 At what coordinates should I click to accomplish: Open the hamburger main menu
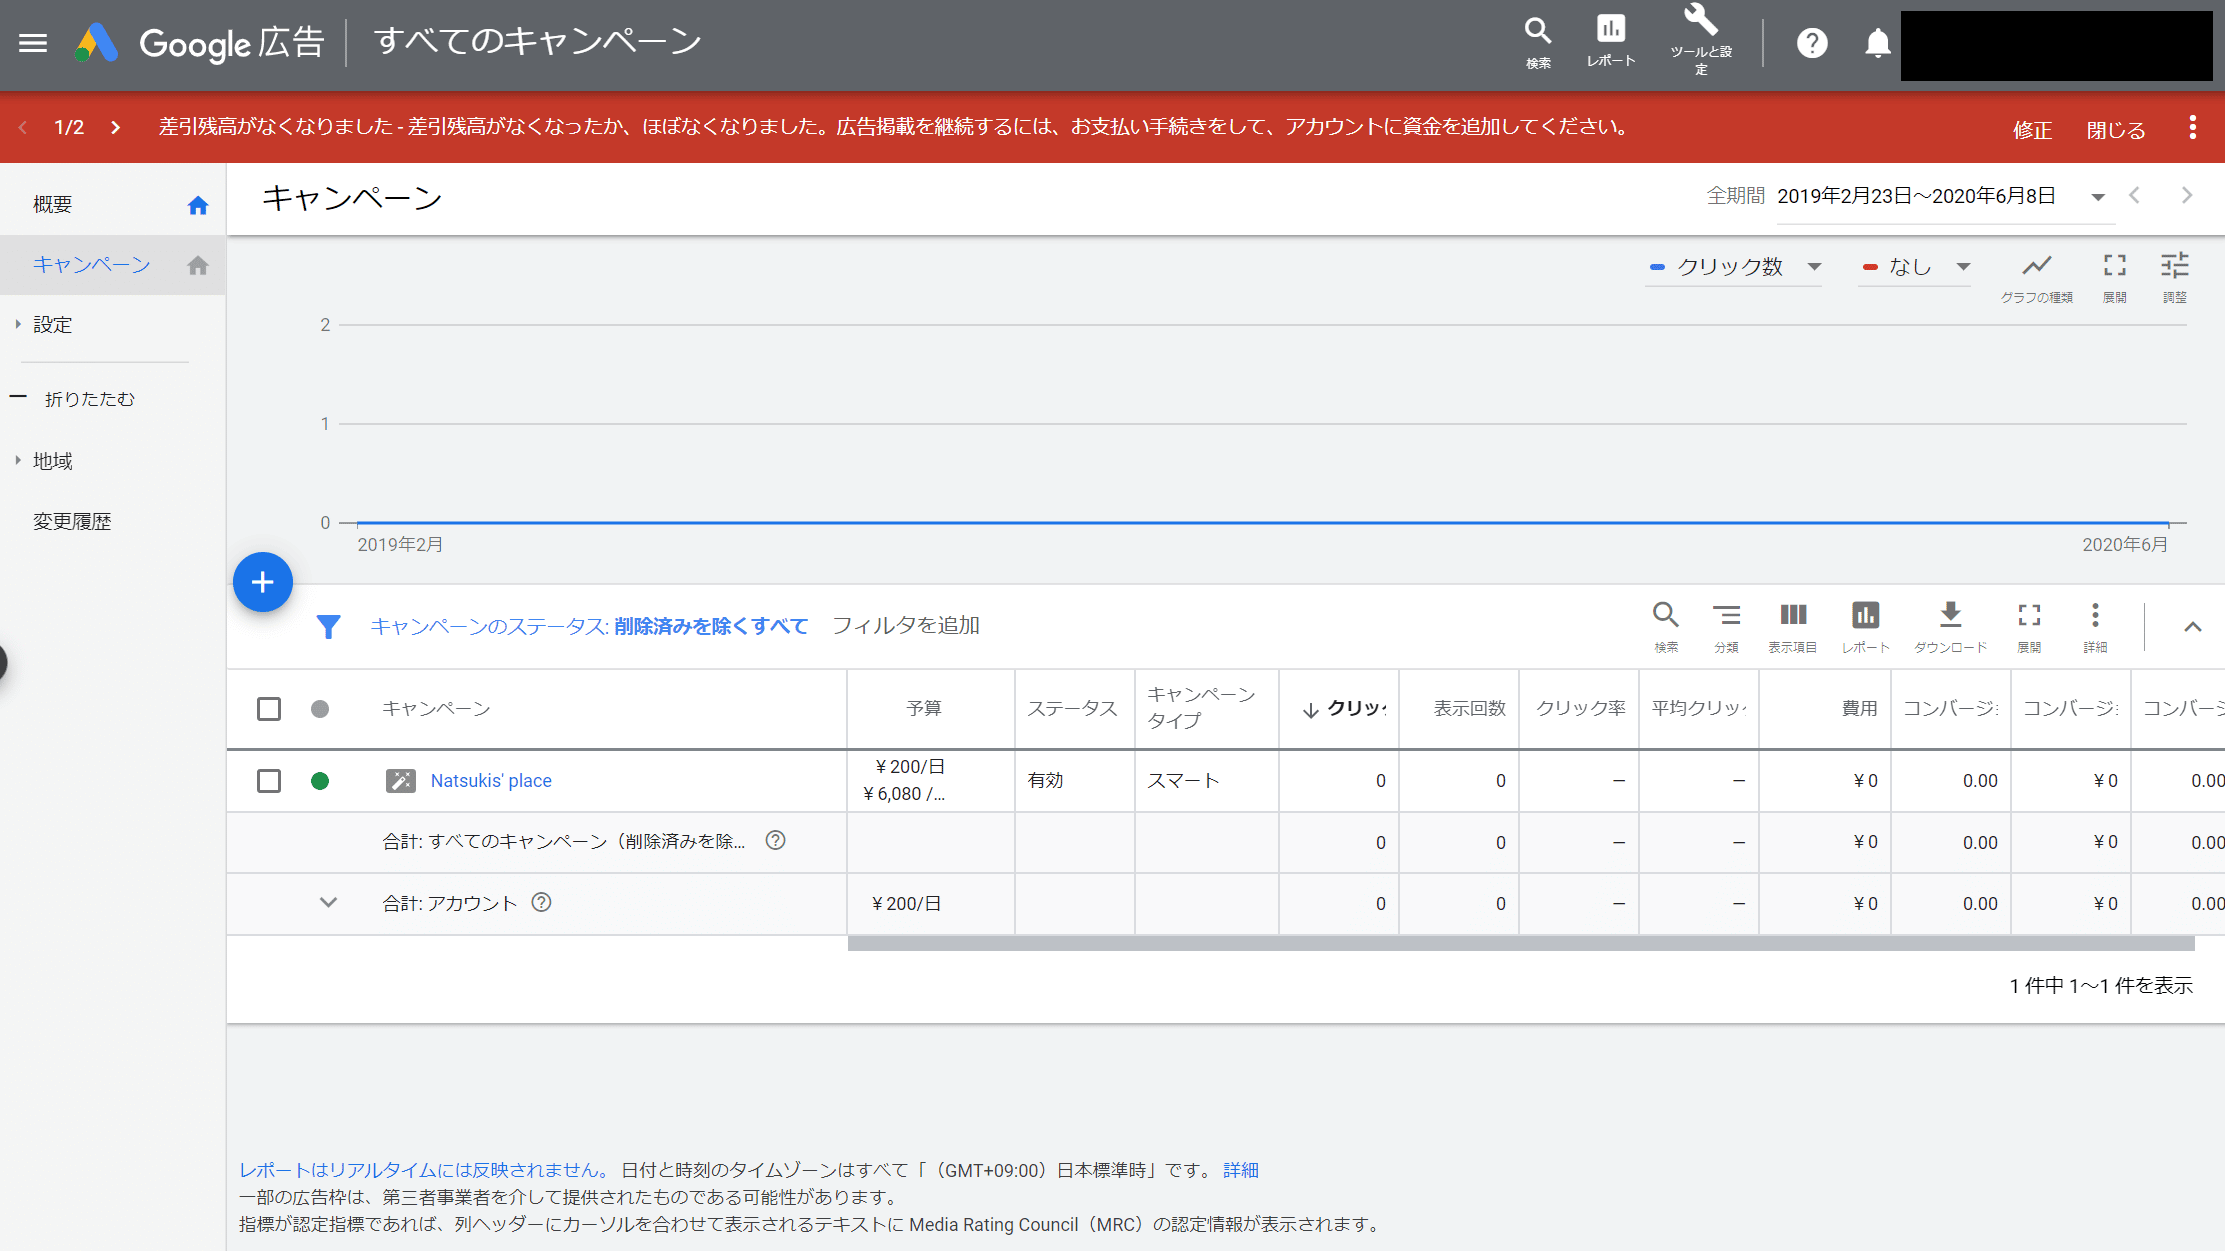[33, 43]
